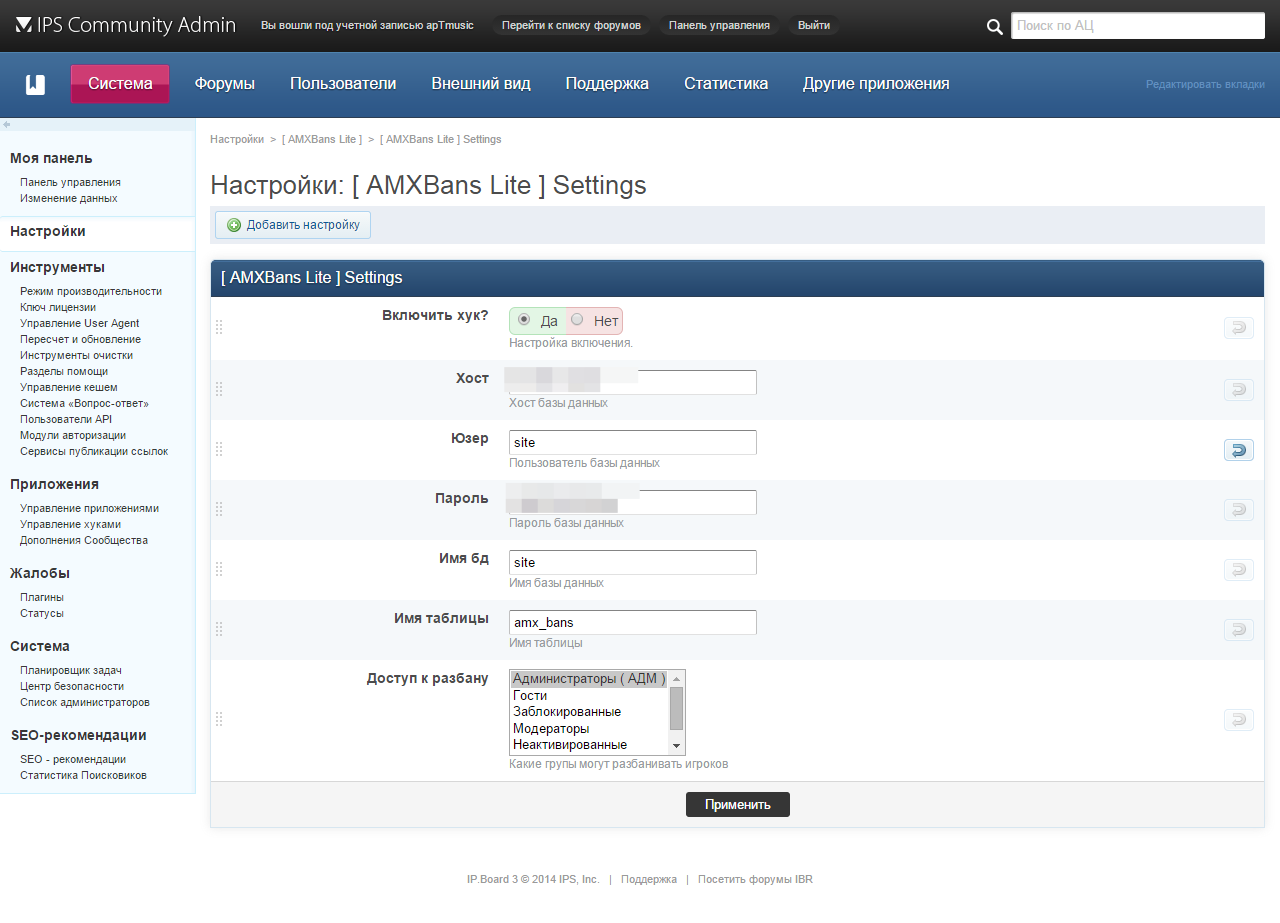Image resolution: width=1280 pixels, height=923 pixels.
Task: Click the drag handle of the 'Имя бд' row
Action: coord(219,569)
